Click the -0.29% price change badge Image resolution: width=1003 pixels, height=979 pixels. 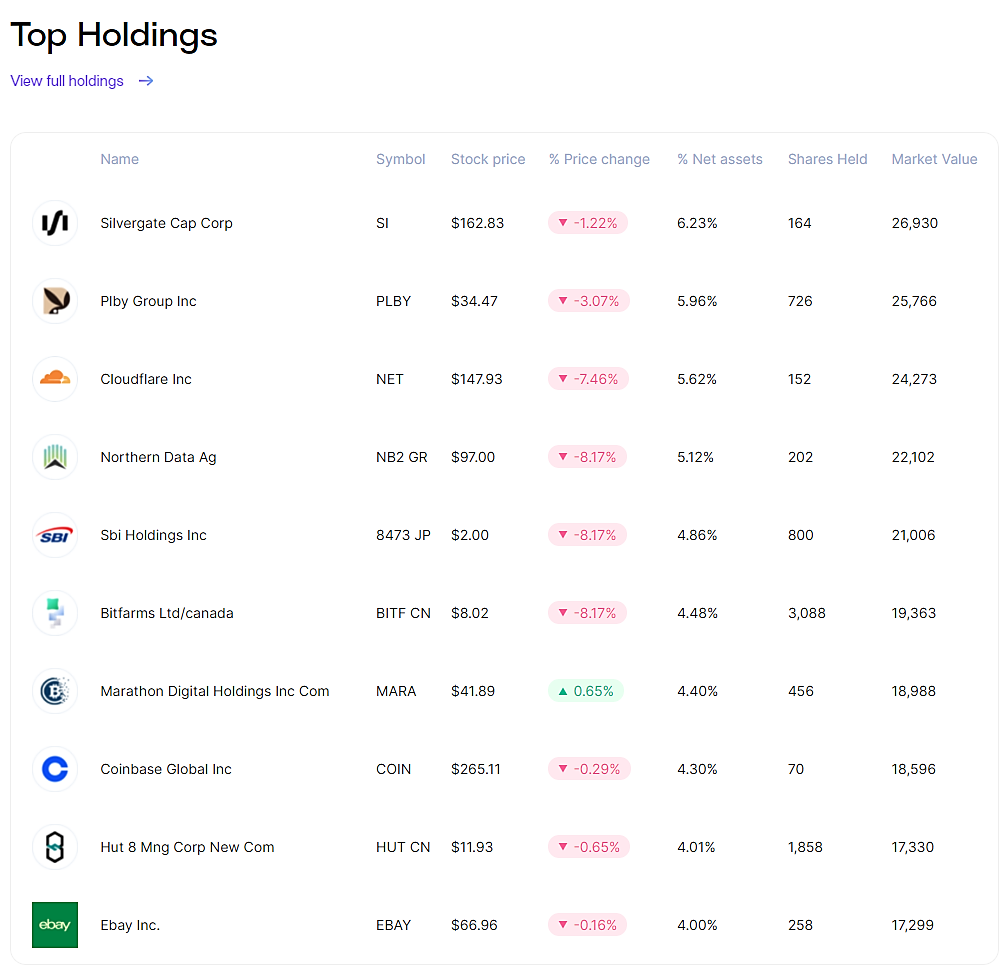click(x=589, y=769)
